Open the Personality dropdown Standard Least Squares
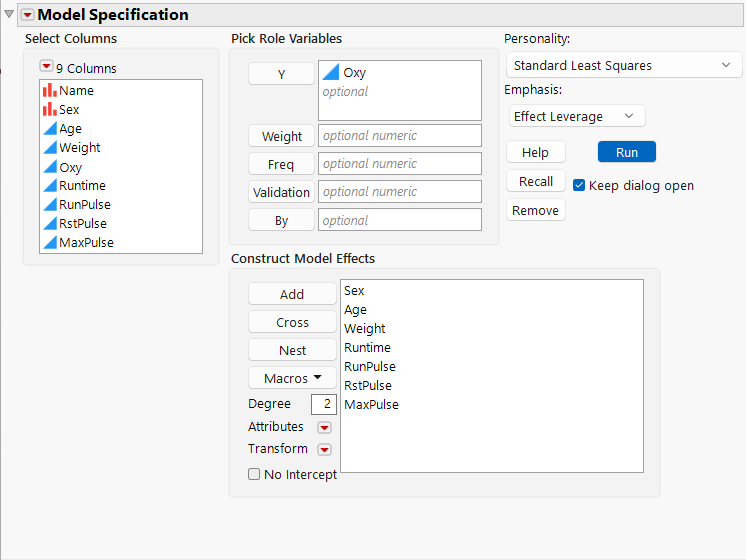This screenshot has height=560, width=746. click(623, 65)
